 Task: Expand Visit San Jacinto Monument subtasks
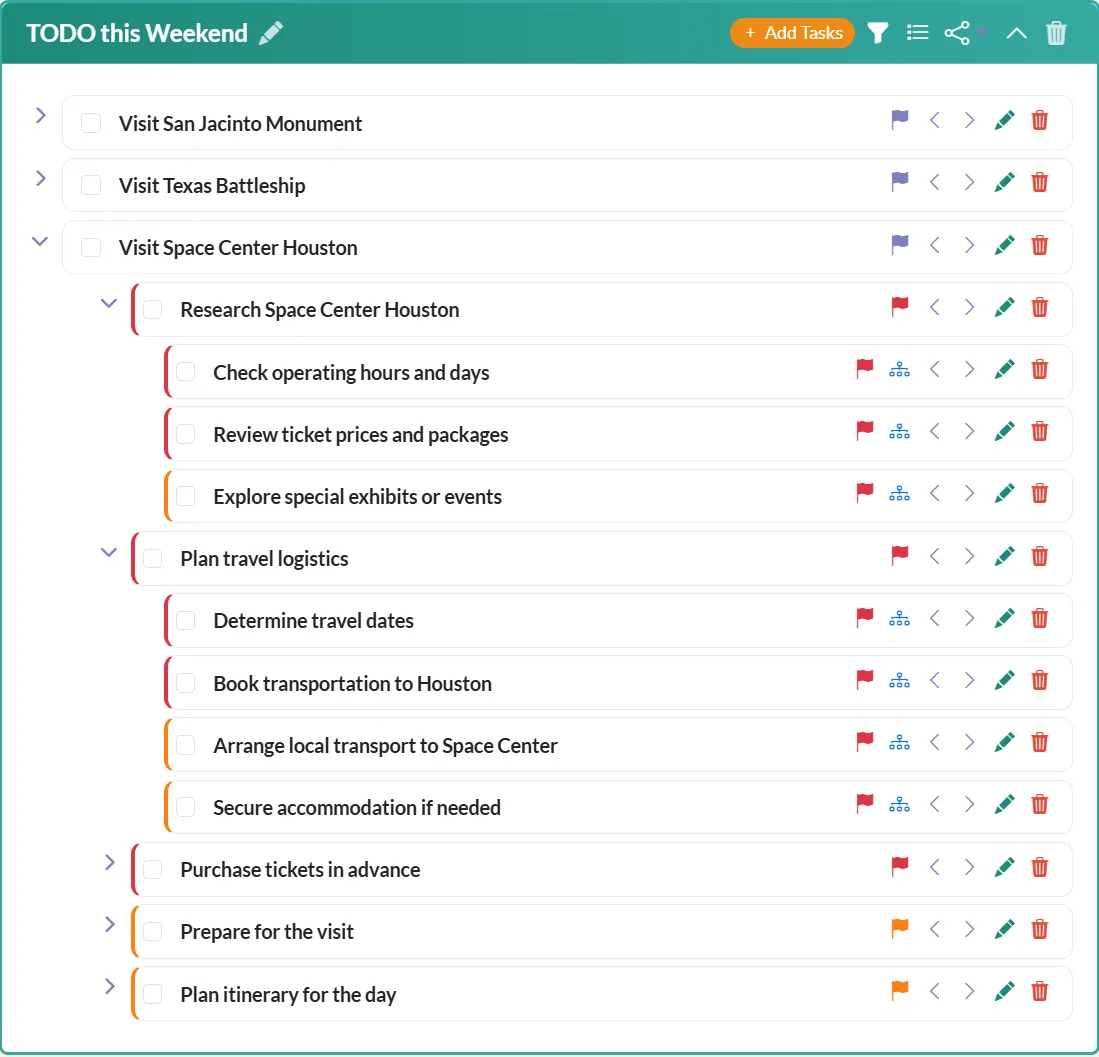click(x=41, y=116)
